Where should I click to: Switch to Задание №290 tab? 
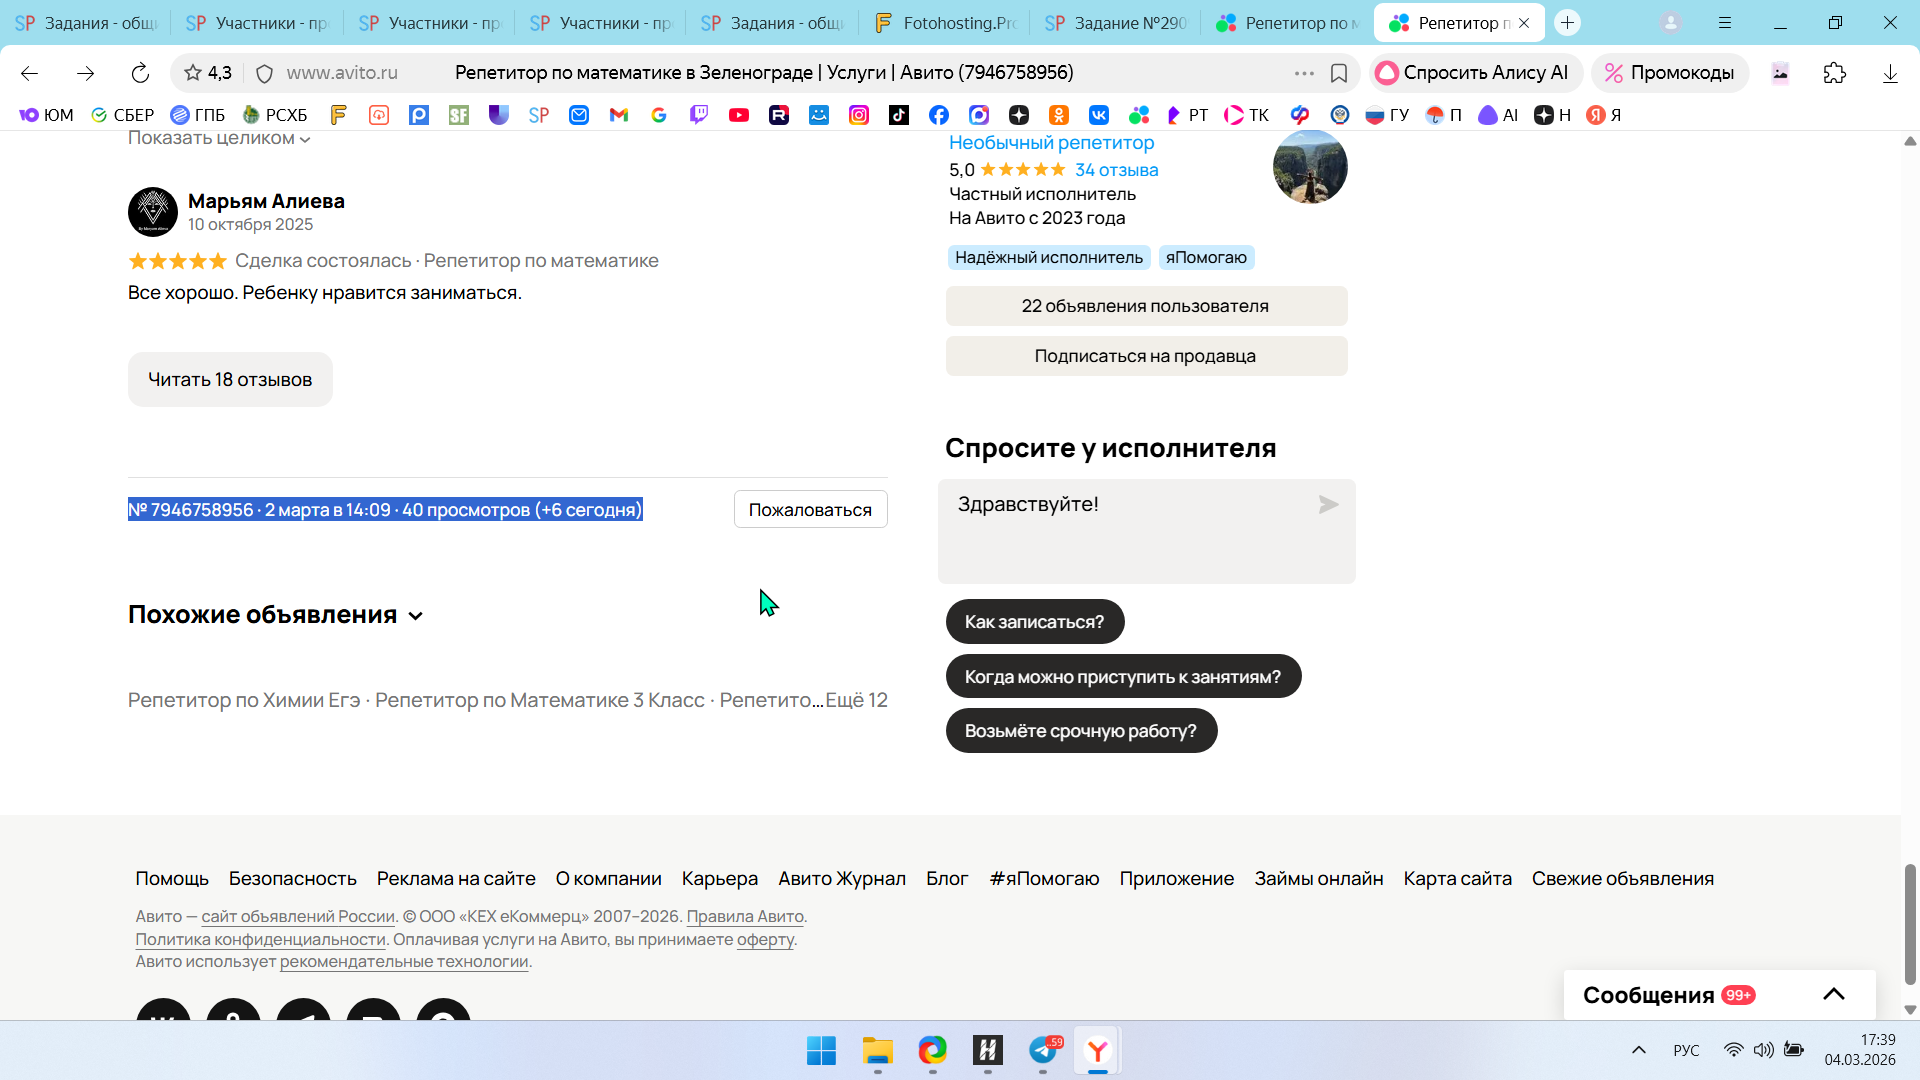point(1117,22)
